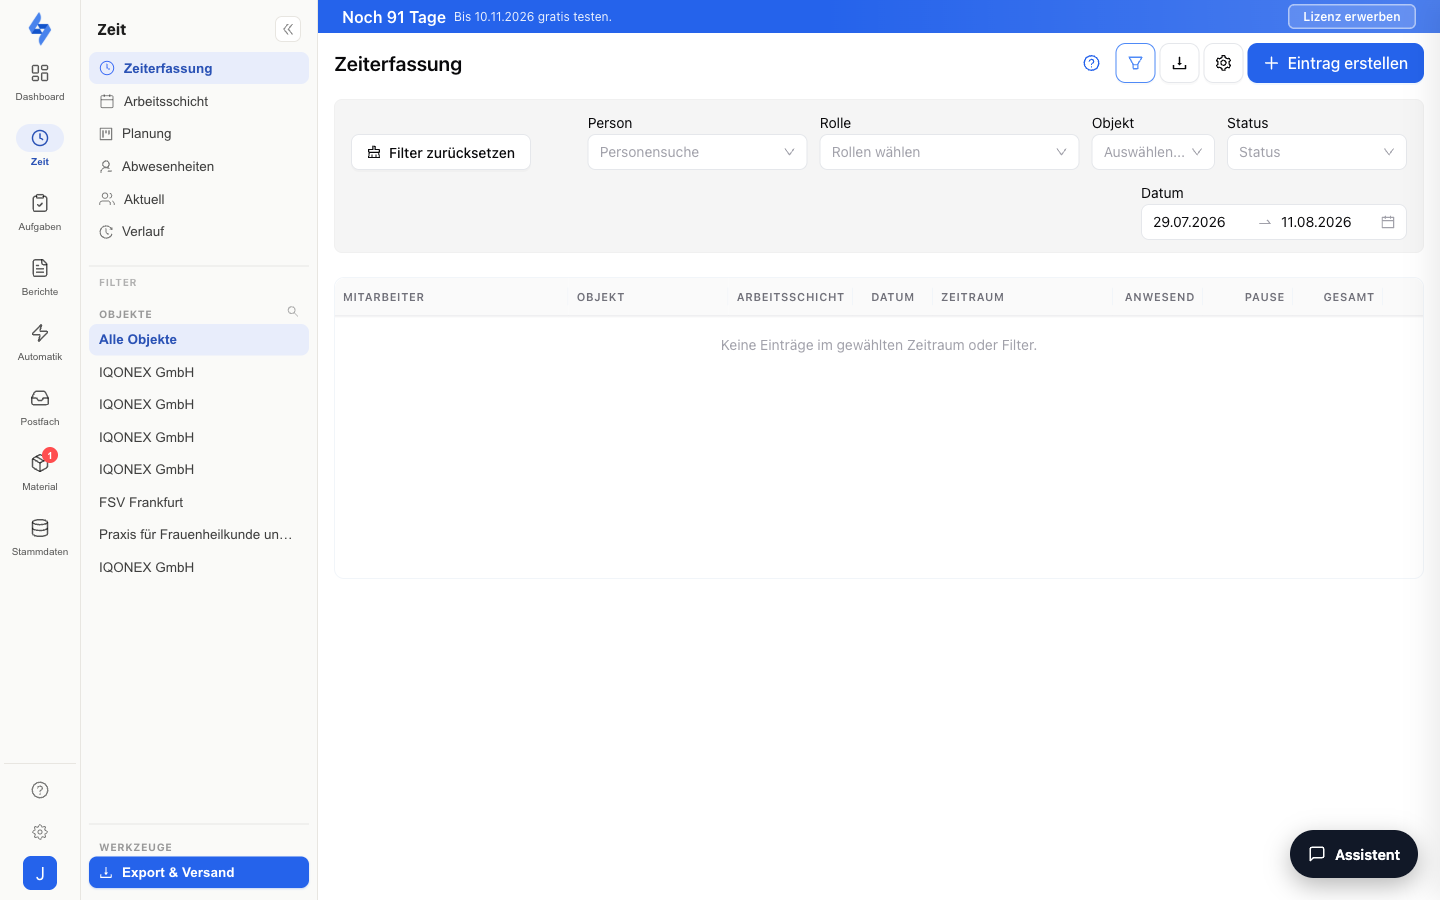The height and width of the screenshot is (900, 1440).
Task: Open user avatar J menu
Action: (x=40, y=873)
